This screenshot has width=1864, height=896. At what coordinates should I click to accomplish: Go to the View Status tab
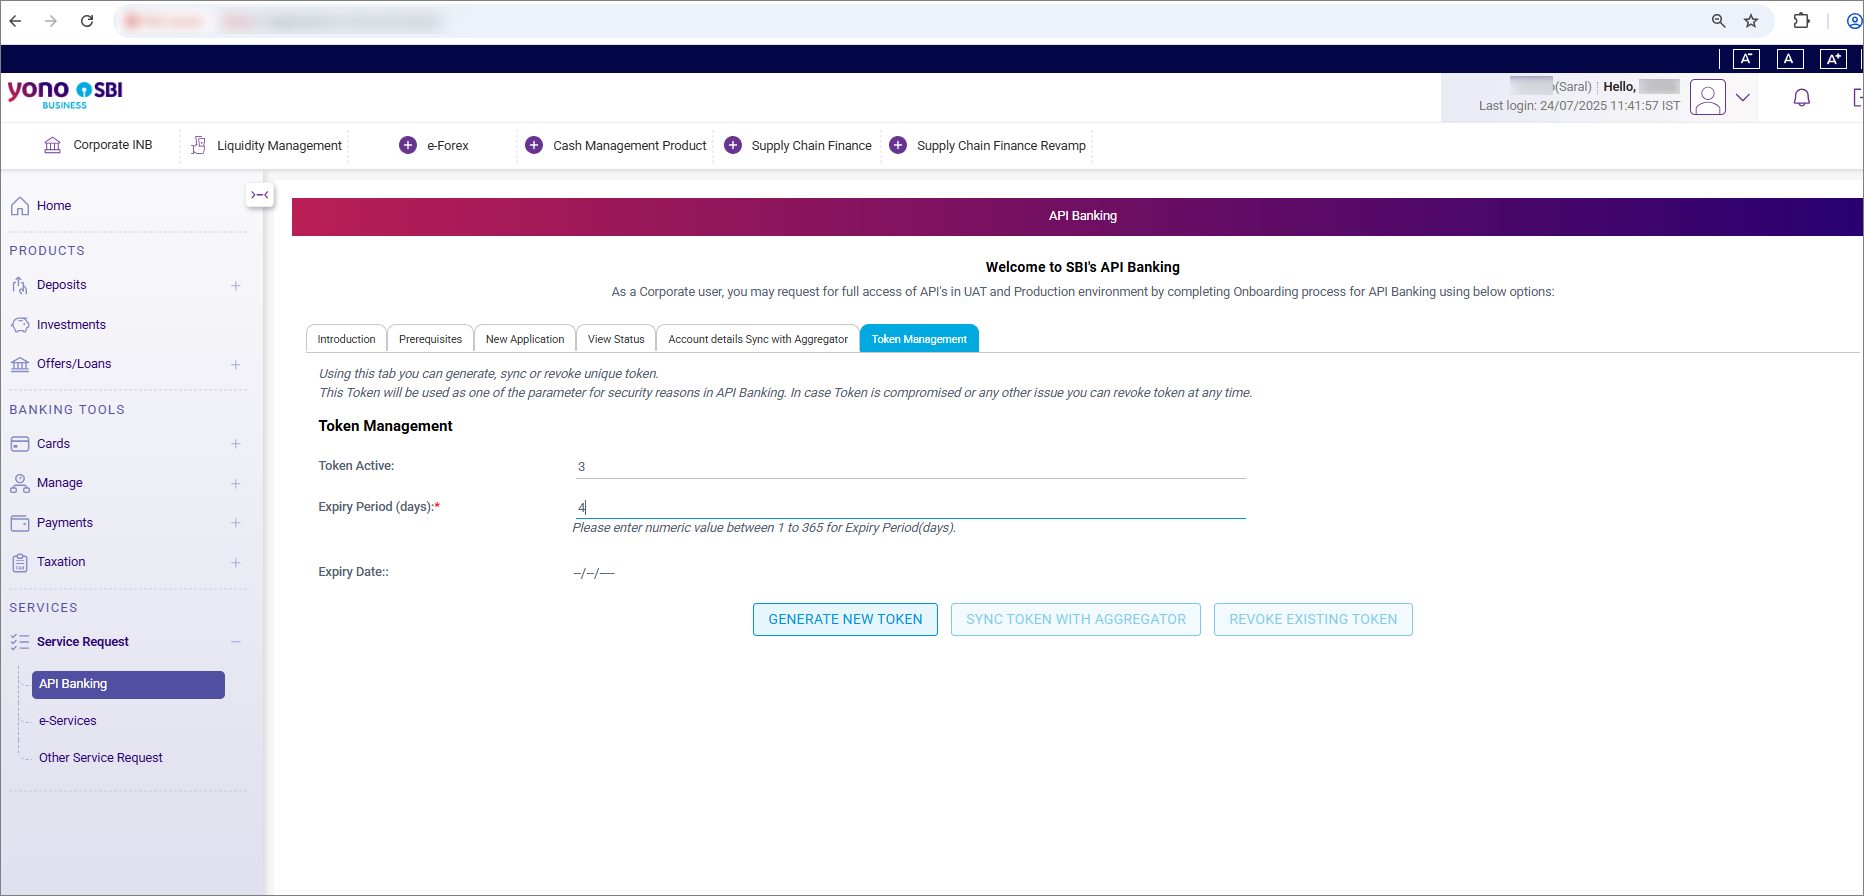pos(616,339)
